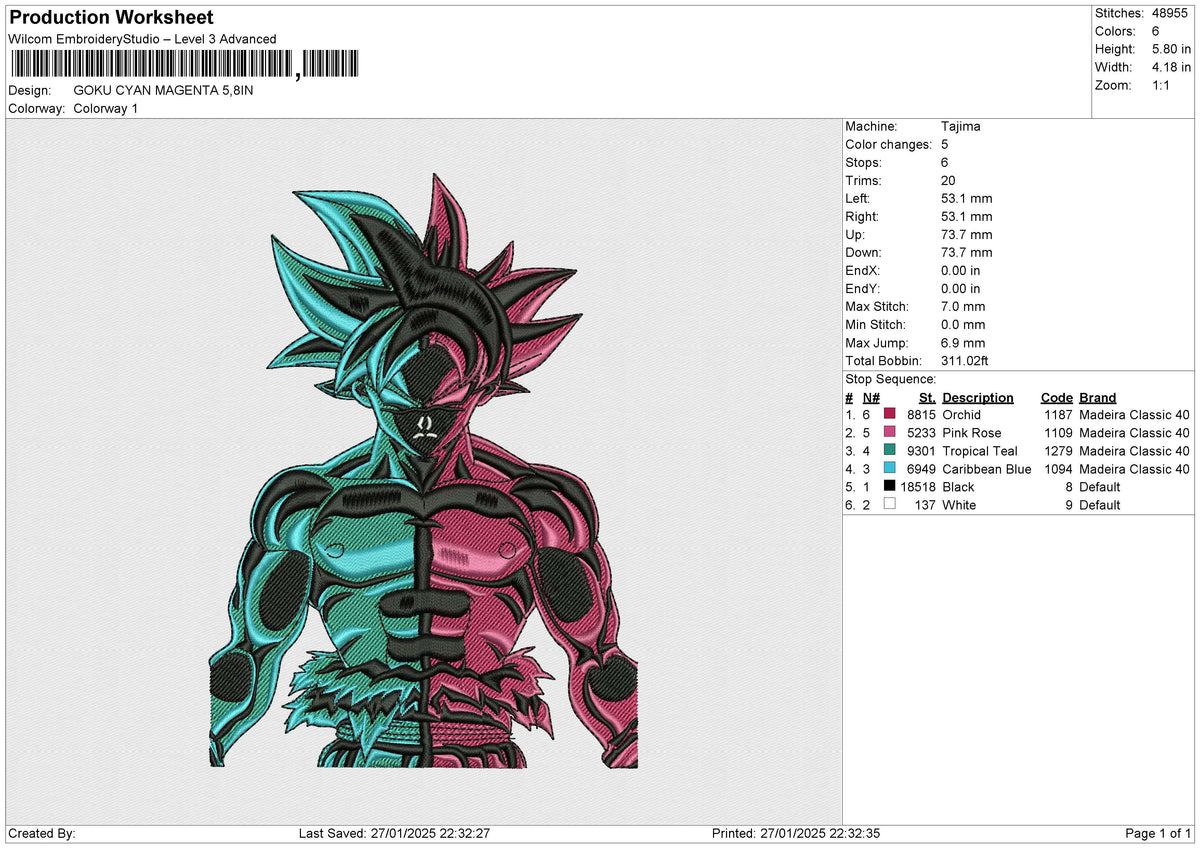1200x848 pixels.
Task: Click the 'Description' column header
Action: 978,397
